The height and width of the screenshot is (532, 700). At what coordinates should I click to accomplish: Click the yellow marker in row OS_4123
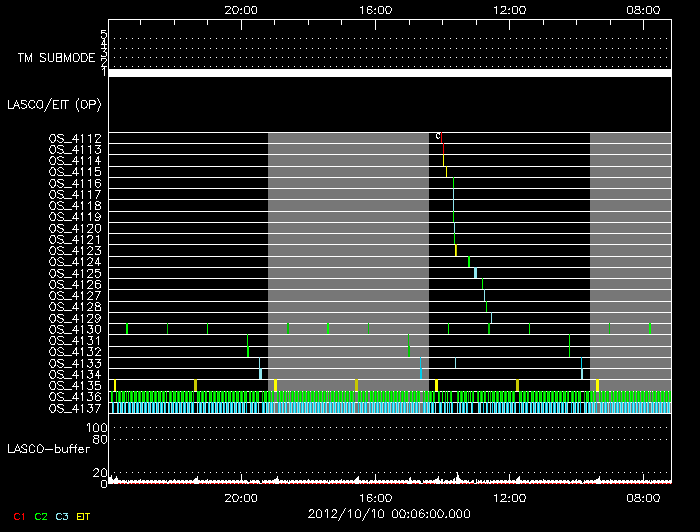(x=456, y=250)
